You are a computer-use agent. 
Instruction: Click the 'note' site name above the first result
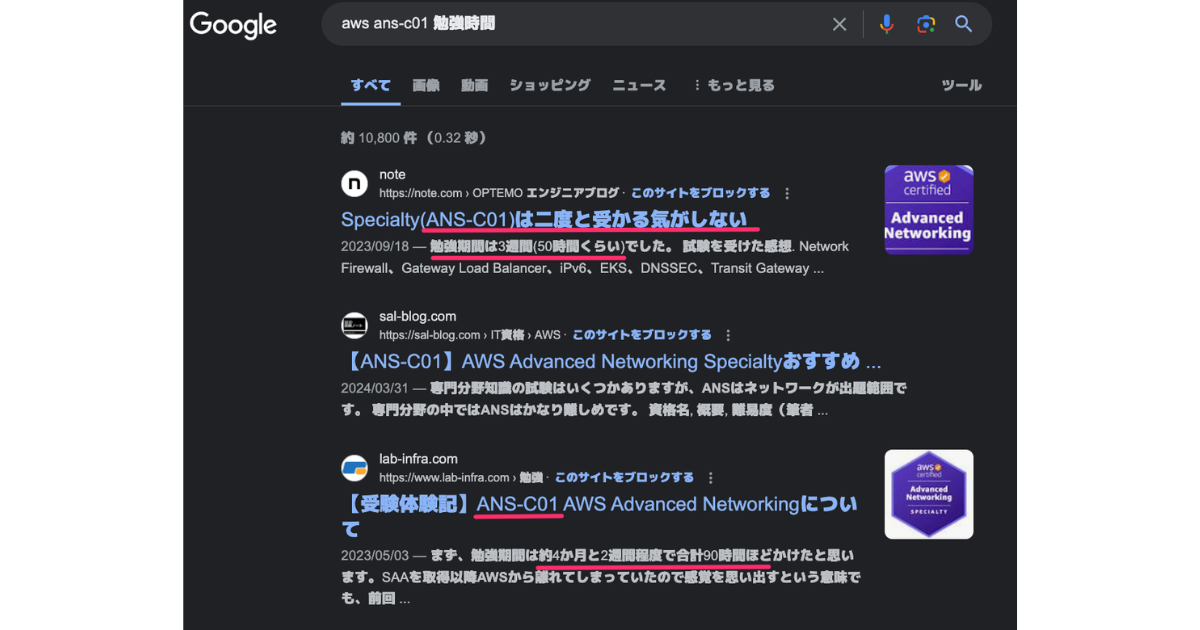click(x=392, y=175)
